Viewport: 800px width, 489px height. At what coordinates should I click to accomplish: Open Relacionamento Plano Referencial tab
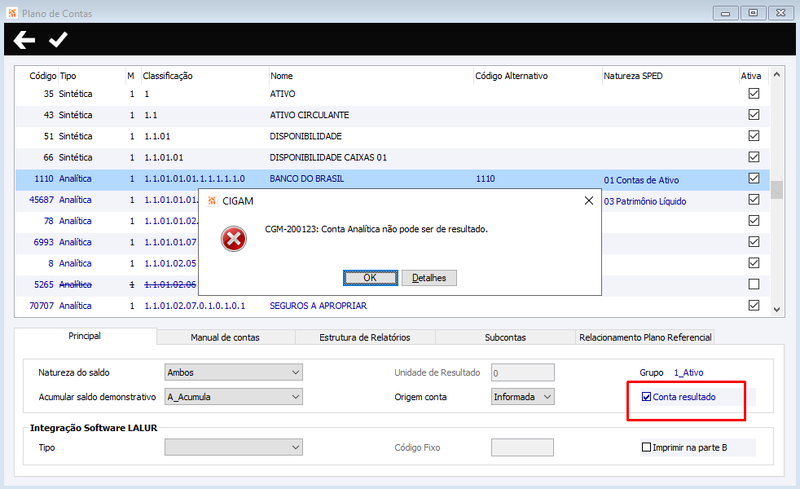pos(645,337)
